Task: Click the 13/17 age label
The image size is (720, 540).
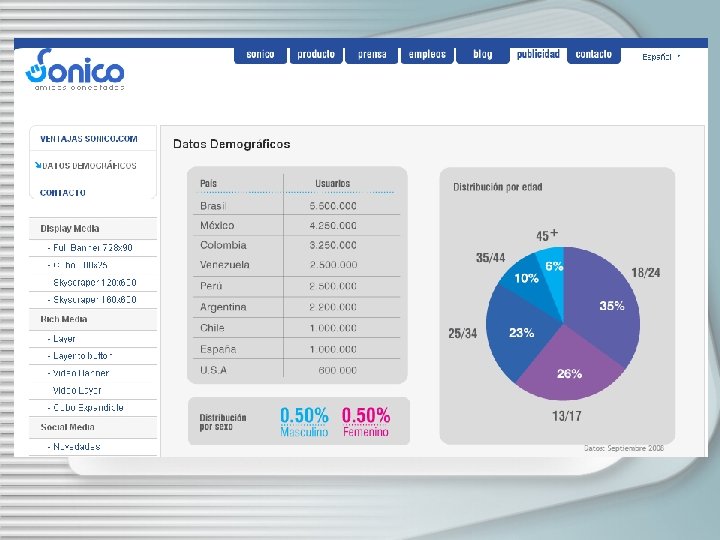Action: 567,416
